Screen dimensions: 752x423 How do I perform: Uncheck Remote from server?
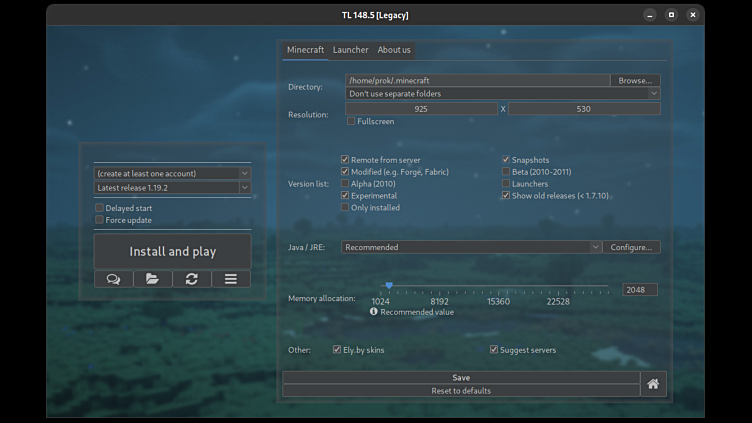point(345,160)
